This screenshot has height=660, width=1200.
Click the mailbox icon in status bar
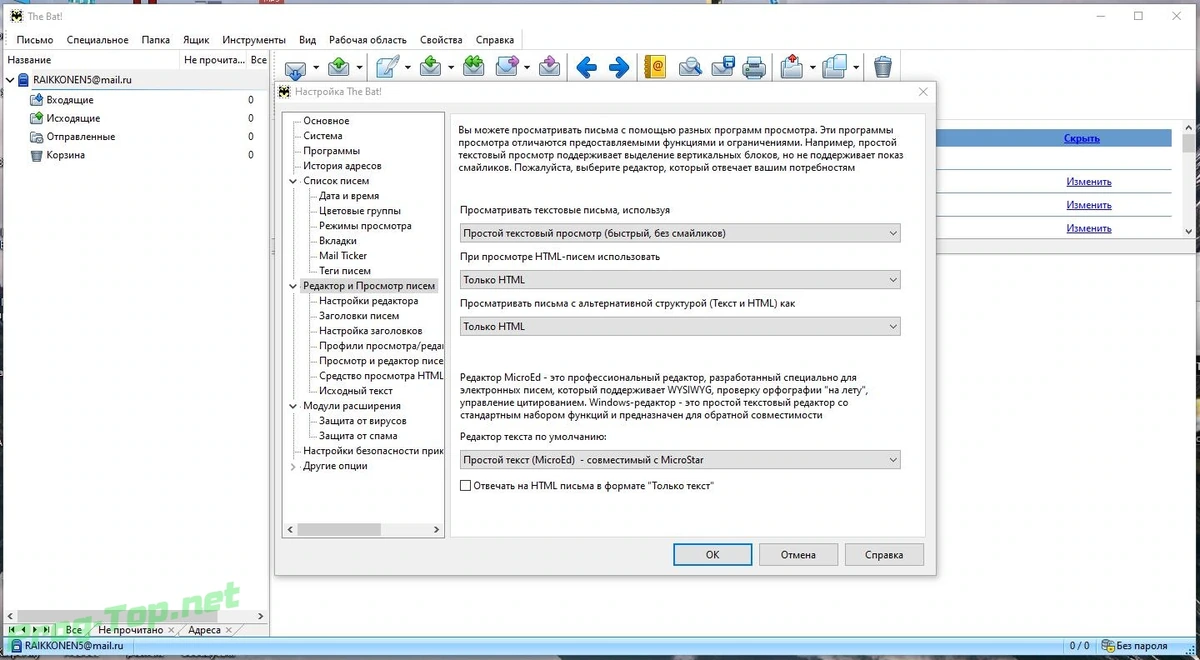coord(15,647)
